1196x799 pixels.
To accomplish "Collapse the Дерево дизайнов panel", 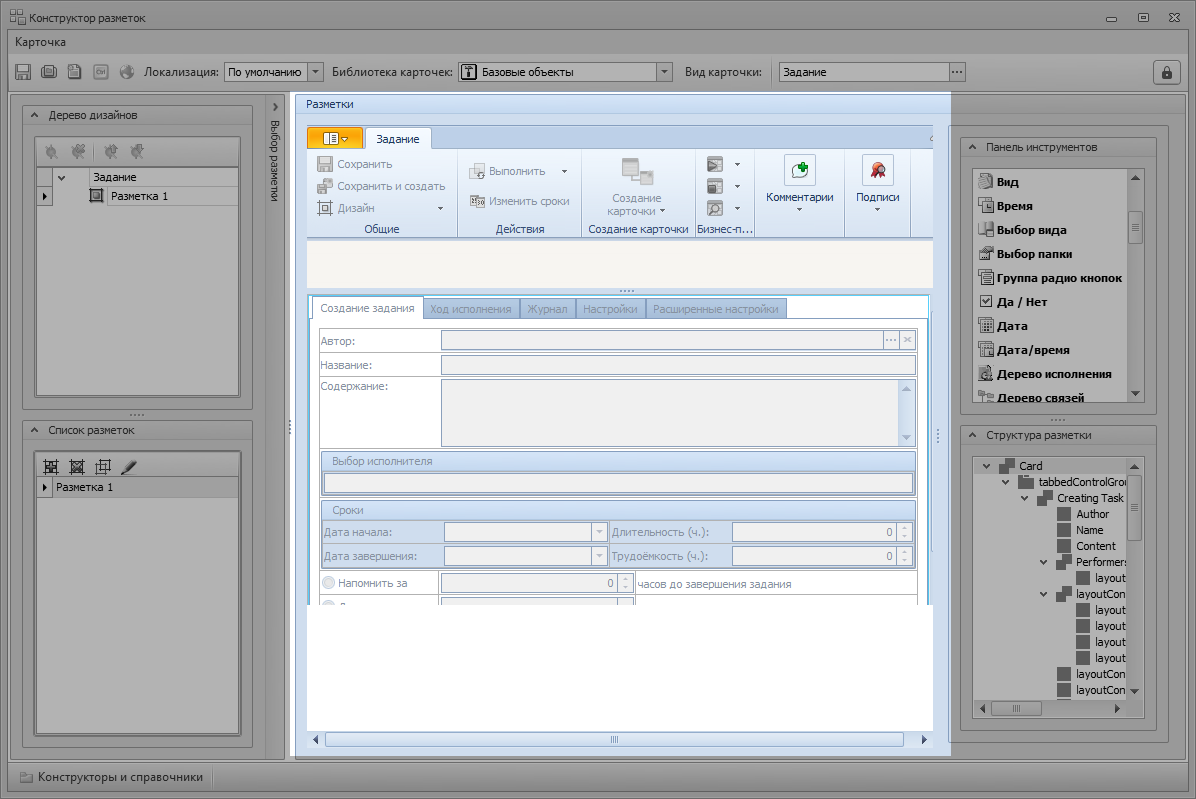I will [x=33, y=115].
